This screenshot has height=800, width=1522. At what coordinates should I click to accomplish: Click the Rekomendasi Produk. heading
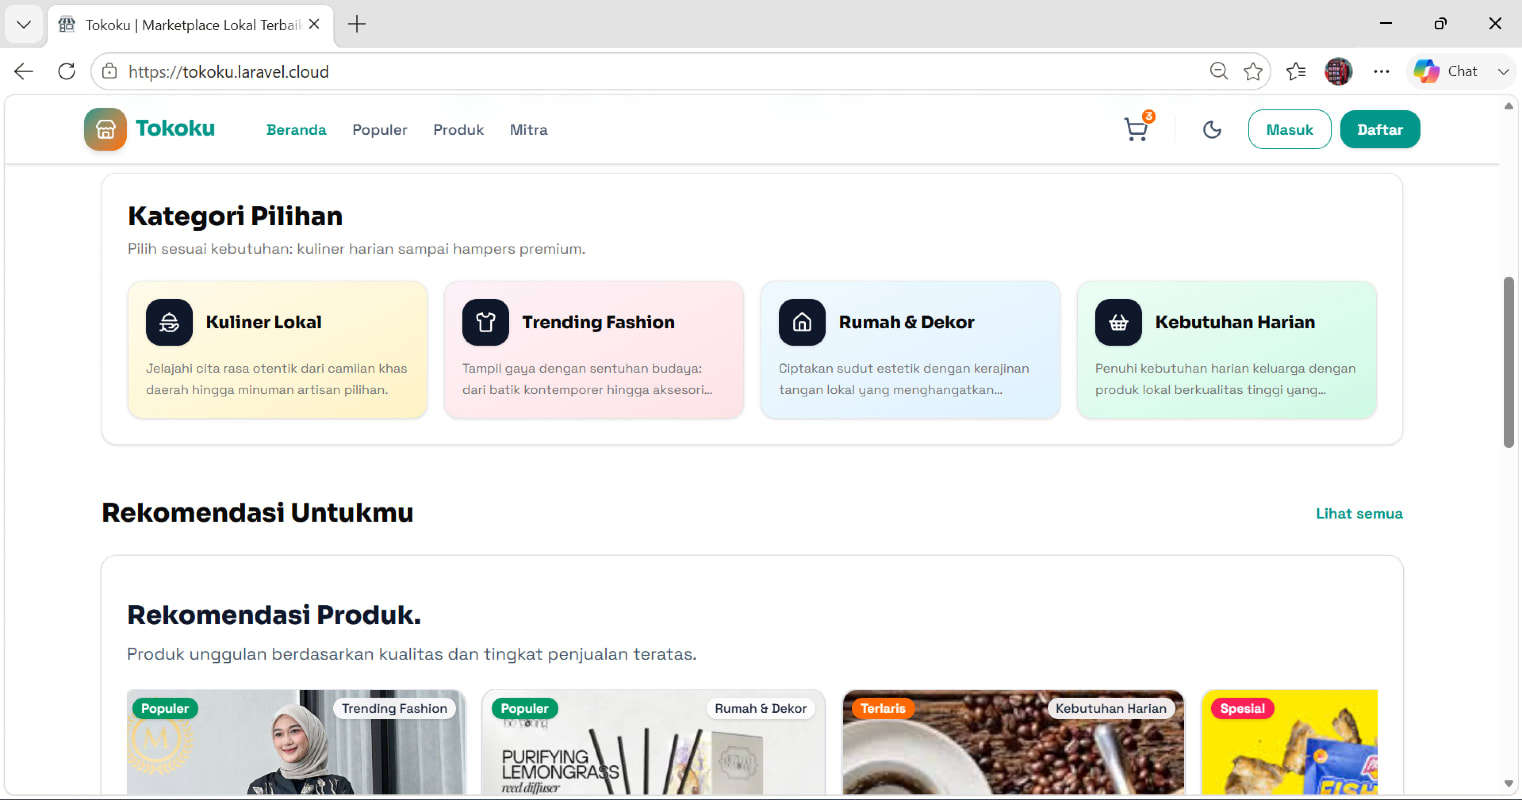[x=274, y=614]
